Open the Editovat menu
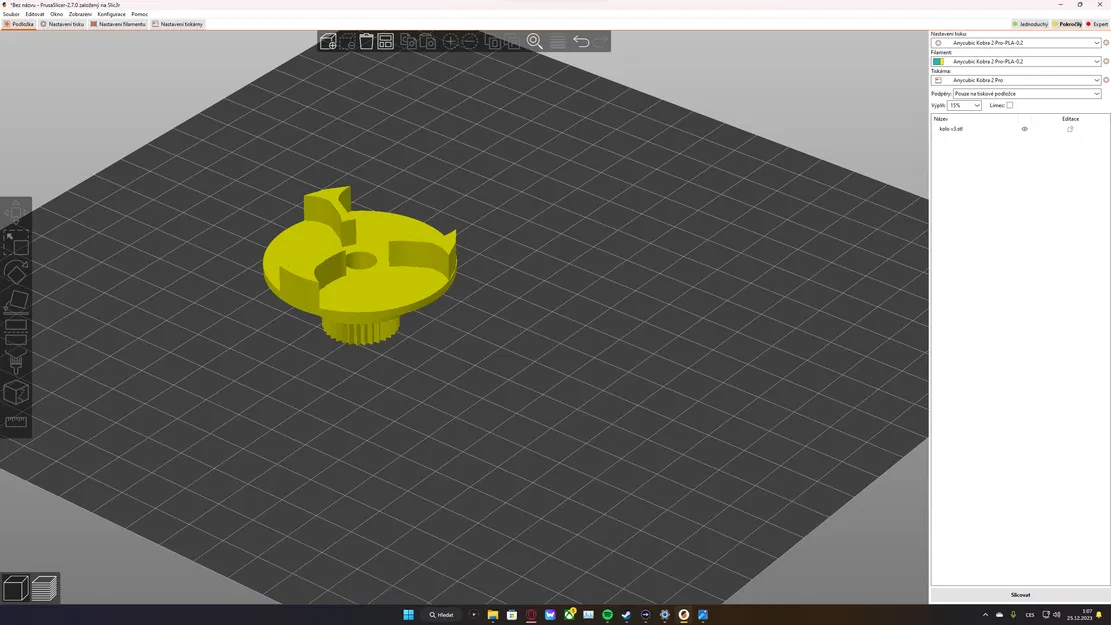This screenshot has height=625, width=1111. [35, 14]
